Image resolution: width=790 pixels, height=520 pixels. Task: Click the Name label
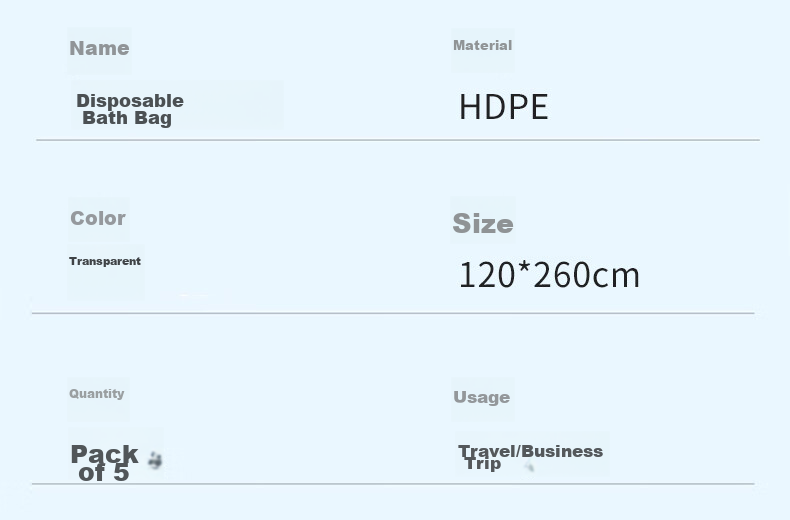pyautogui.click(x=99, y=48)
